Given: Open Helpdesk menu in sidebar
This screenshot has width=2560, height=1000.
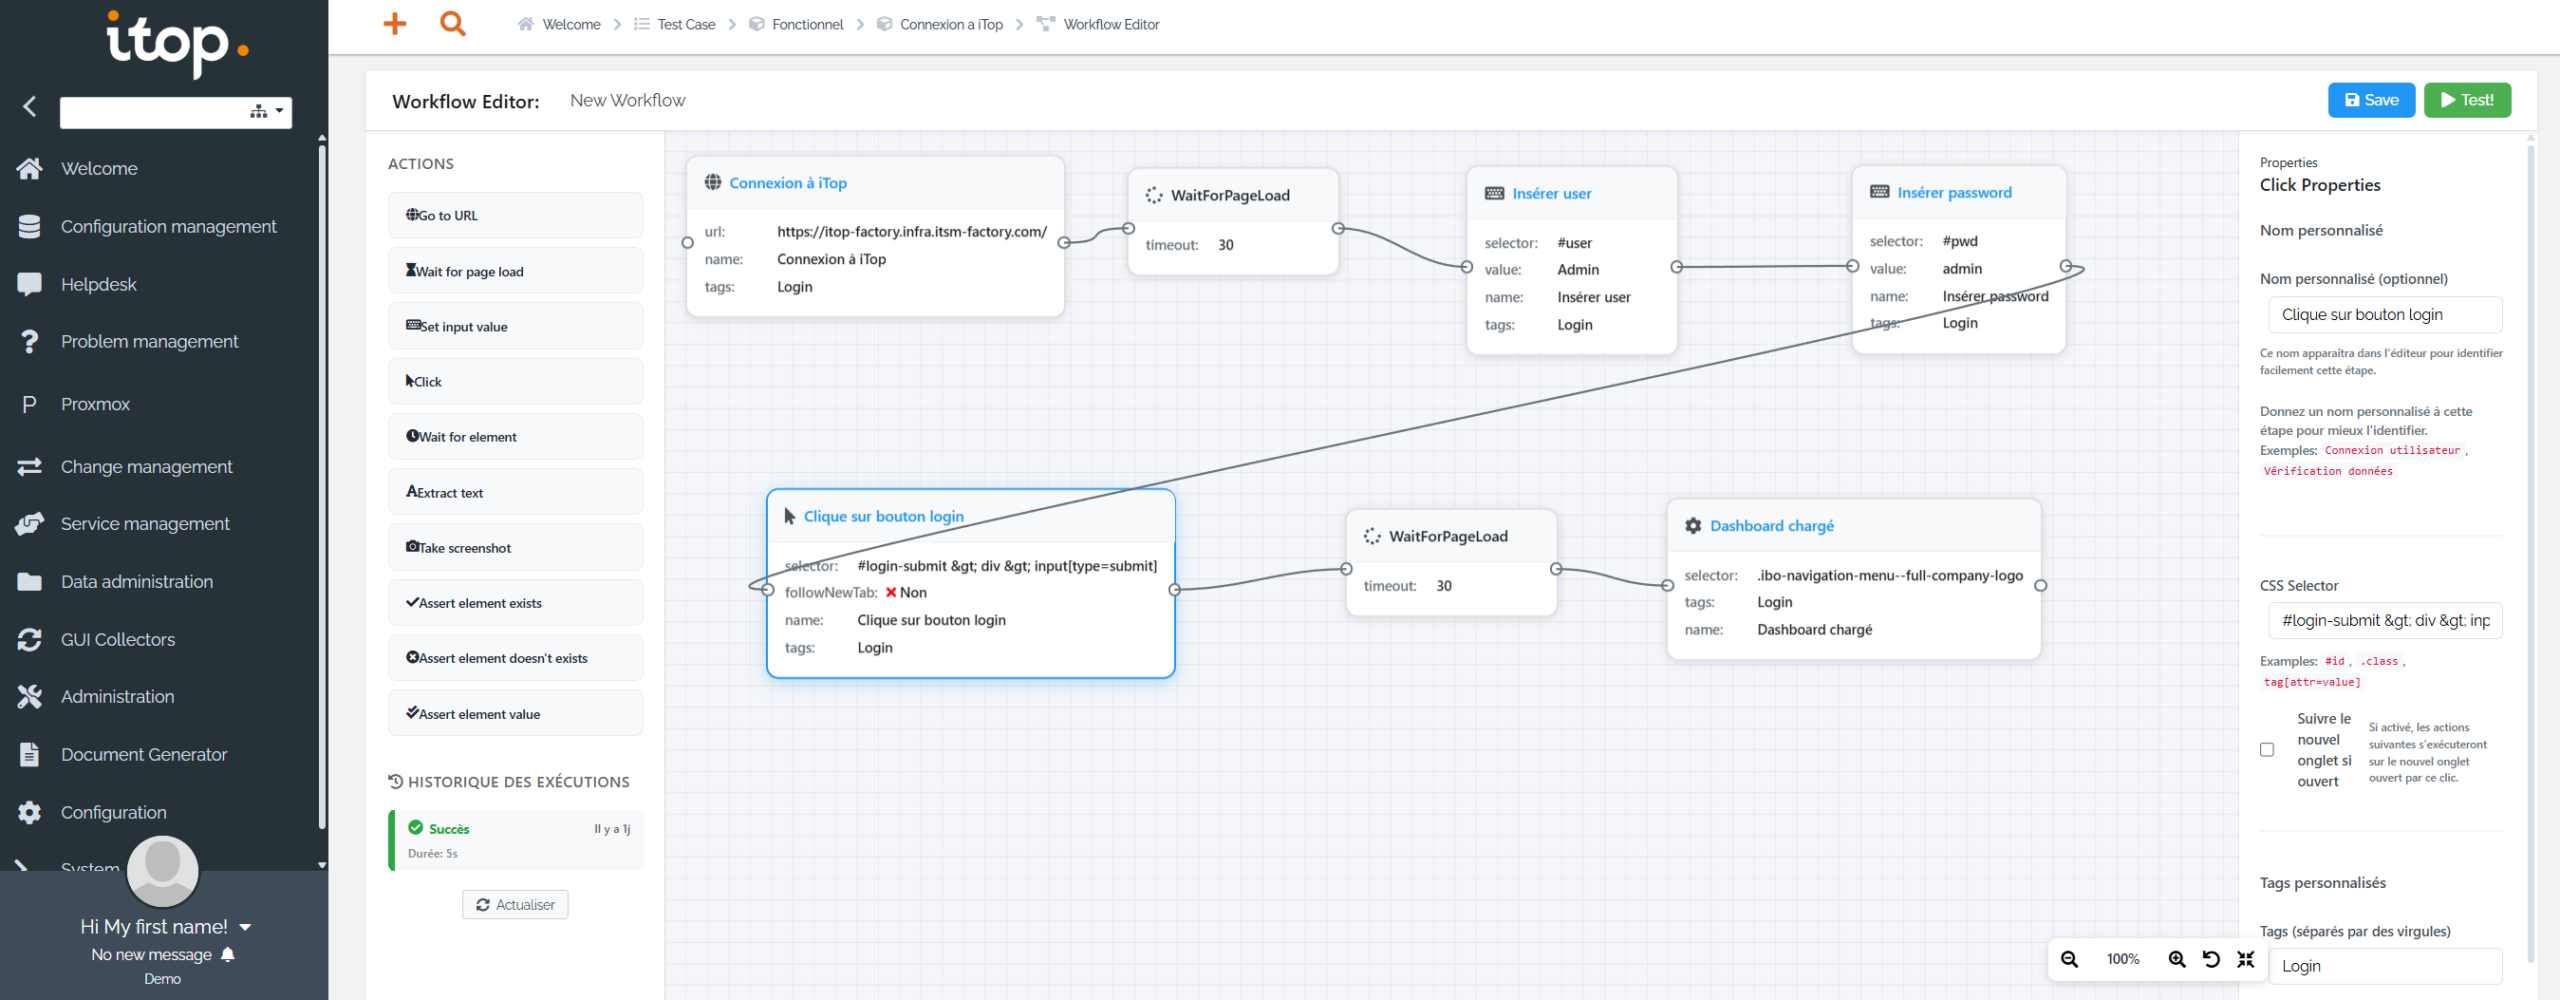Looking at the screenshot, I should (98, 284).
